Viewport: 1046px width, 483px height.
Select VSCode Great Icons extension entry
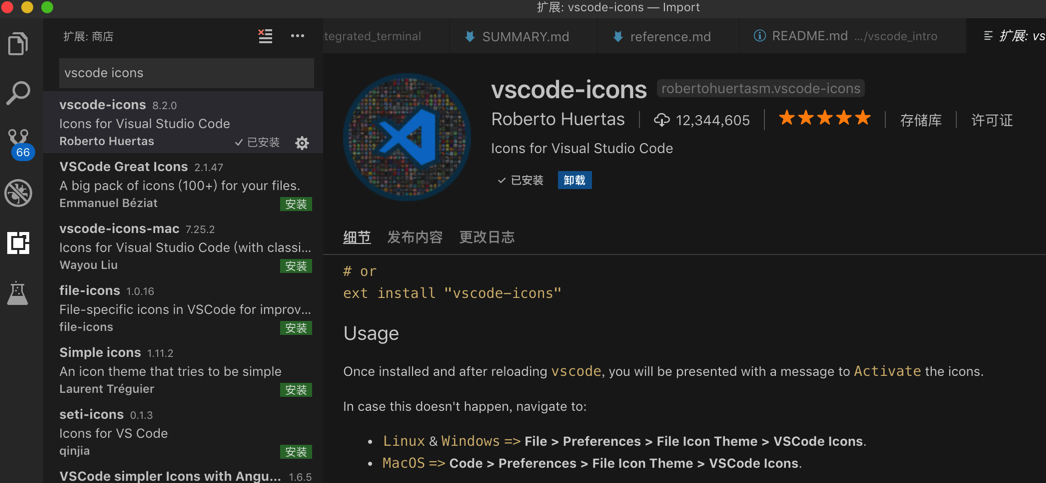coord(183,184)
